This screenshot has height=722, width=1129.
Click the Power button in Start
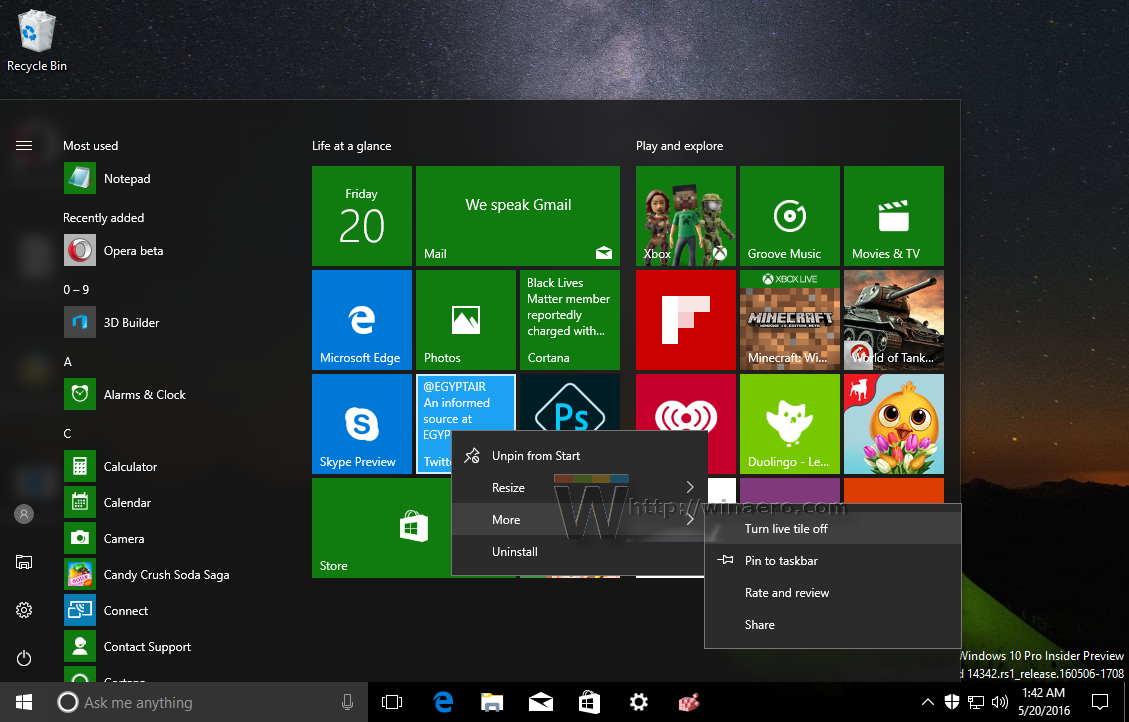click(x=24, y=658)
